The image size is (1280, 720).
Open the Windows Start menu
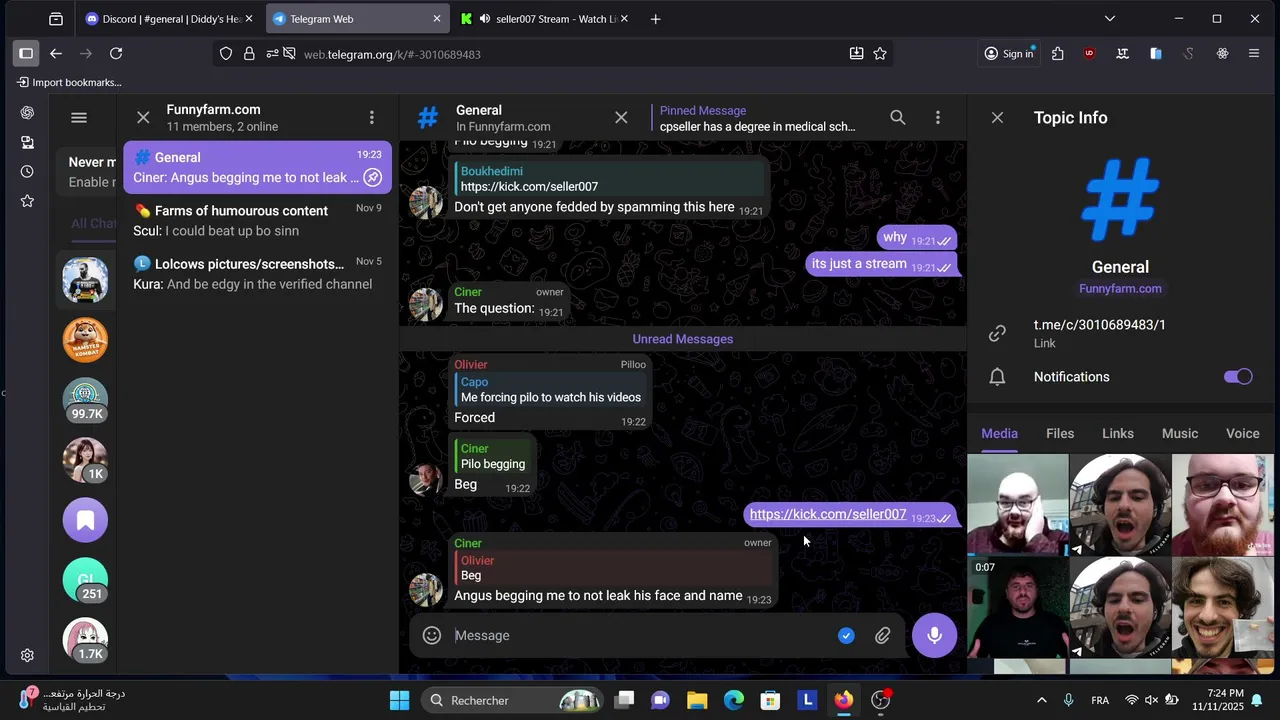[399, 700]
